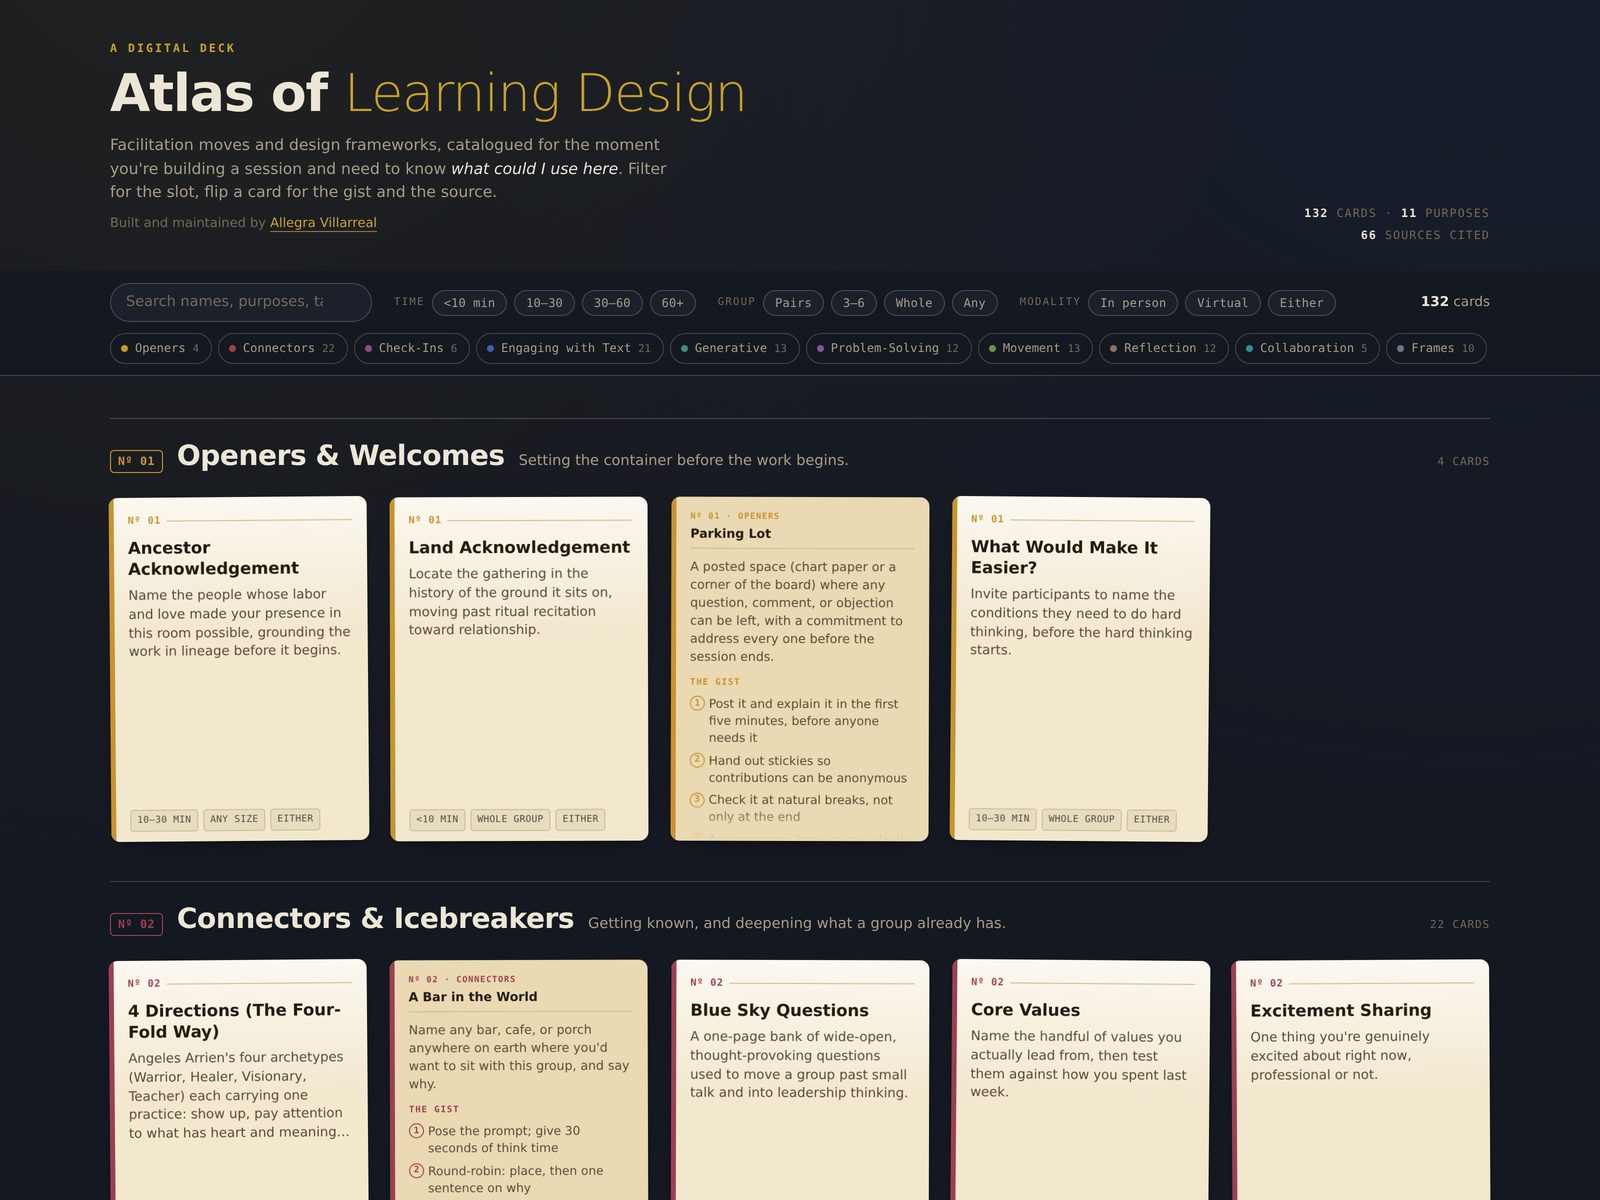Click the Openers & Welcomes heading
The image size is (1600, 1200).
(x=341, y=456)
